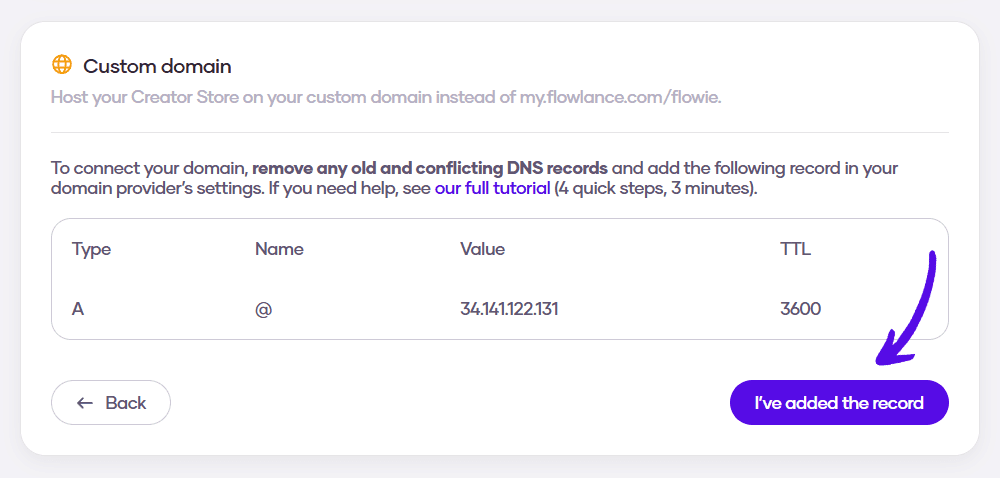
Task: Click the Back button
Action: pyautogui.click(x=111, y=403)
